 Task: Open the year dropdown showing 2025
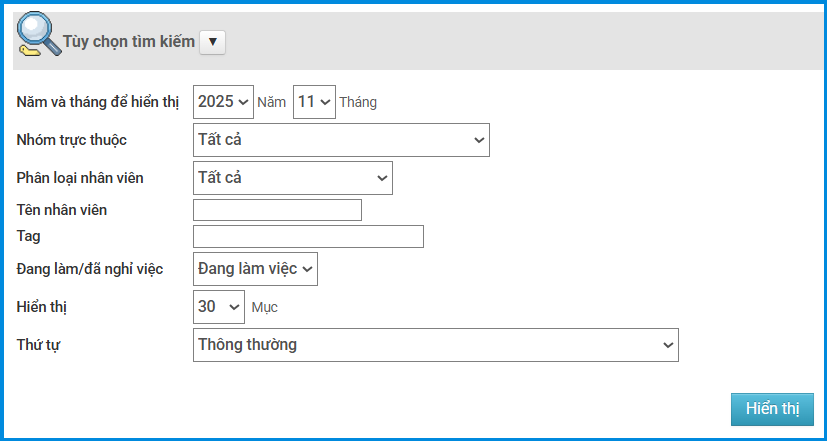click(x=223, y=102)
